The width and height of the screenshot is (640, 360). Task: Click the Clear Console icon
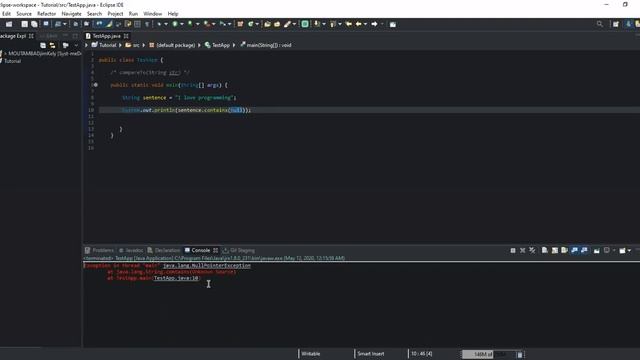544,250
